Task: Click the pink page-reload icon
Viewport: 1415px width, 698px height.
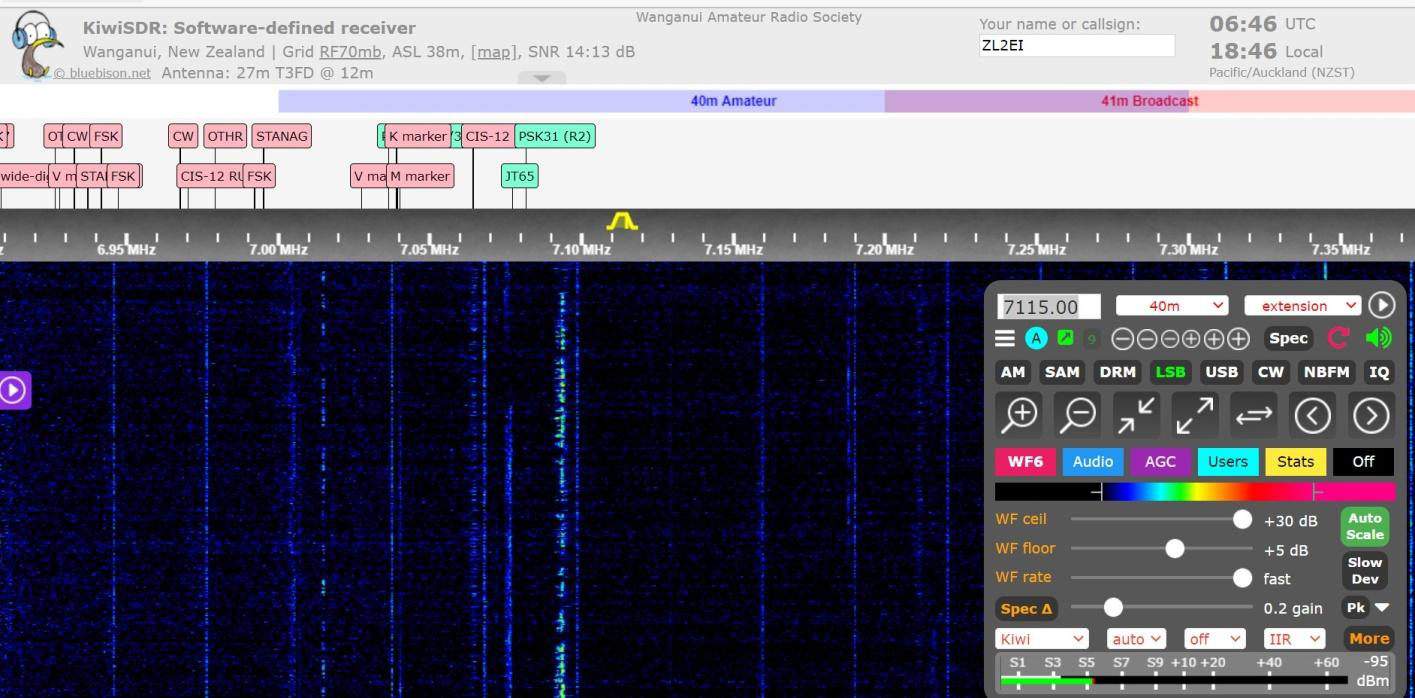Action: 1337,338
